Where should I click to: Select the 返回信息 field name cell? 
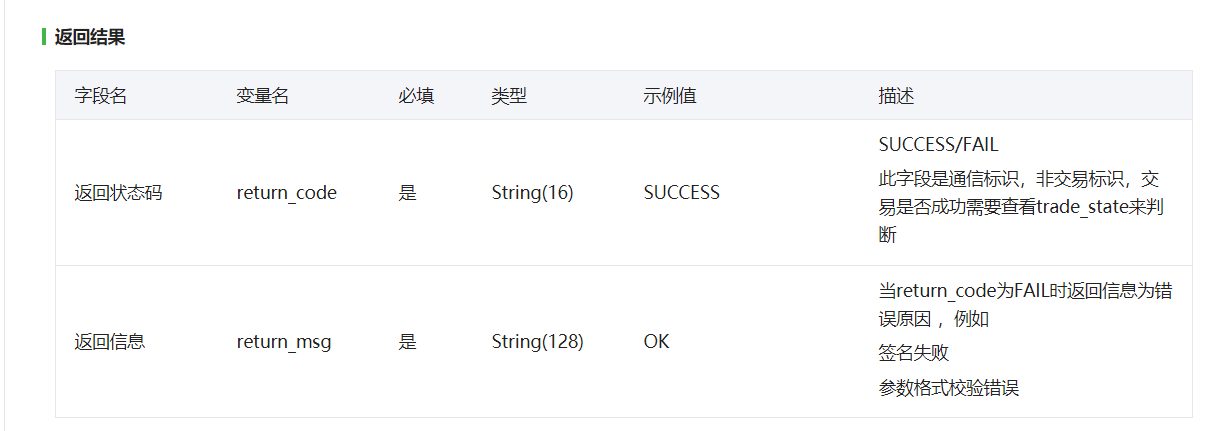tap(110, 341)
